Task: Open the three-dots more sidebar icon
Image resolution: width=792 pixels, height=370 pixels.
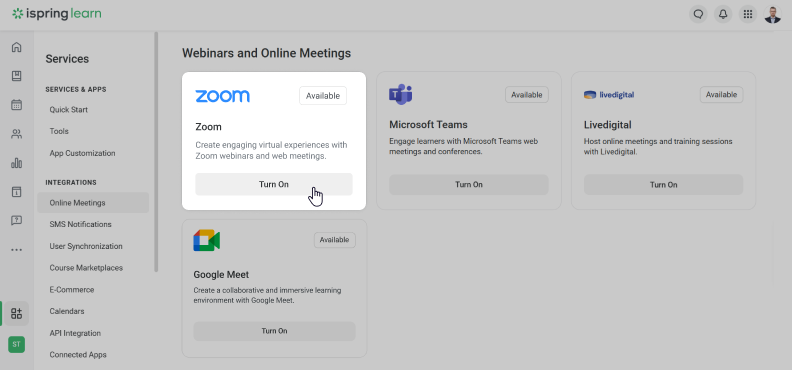Action: click(x=17, y=249)
